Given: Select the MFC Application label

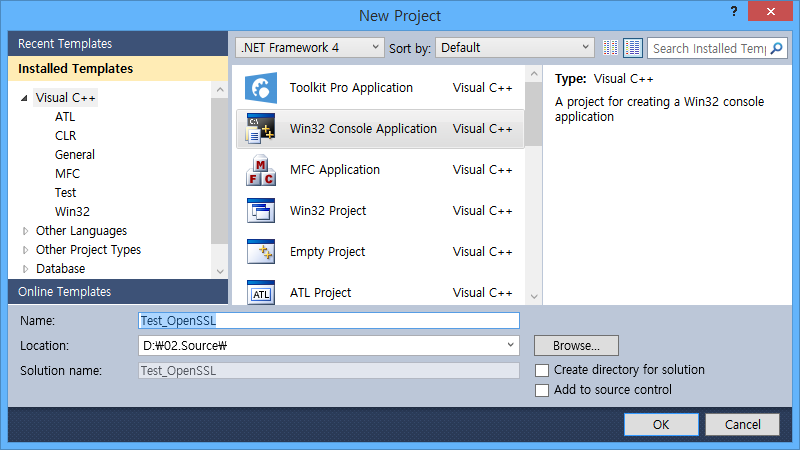Looking at the screenshot, I should pos(335,170).
